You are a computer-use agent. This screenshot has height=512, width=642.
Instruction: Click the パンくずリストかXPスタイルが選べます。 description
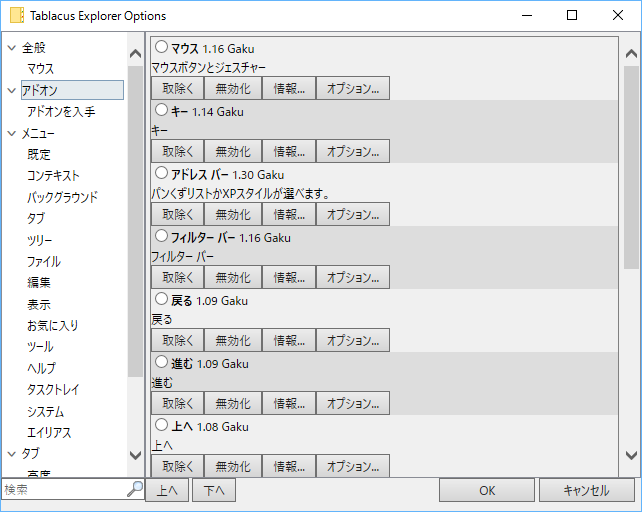(x=240, y=193)
